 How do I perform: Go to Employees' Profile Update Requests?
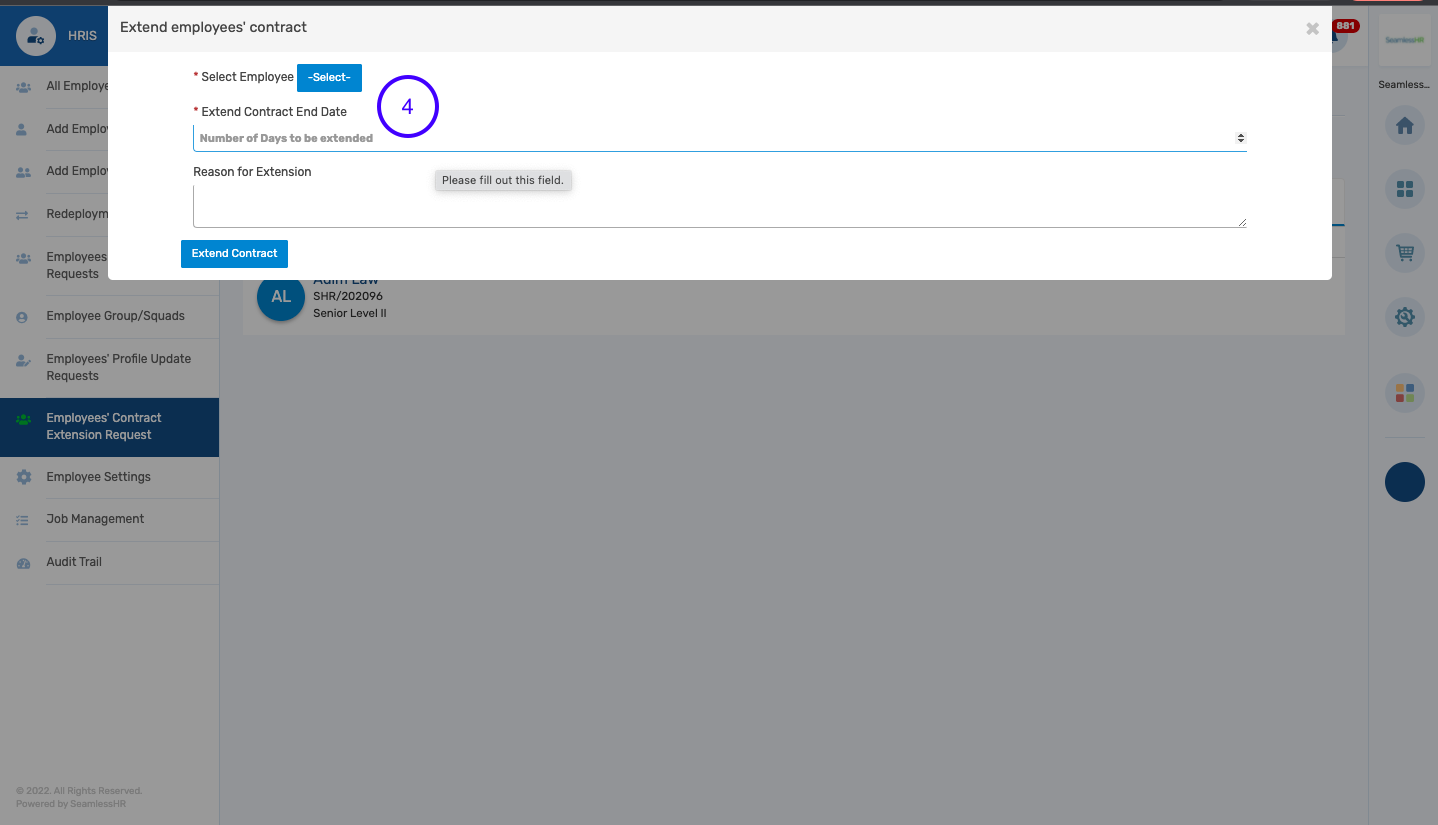click(x=118, y=367)
